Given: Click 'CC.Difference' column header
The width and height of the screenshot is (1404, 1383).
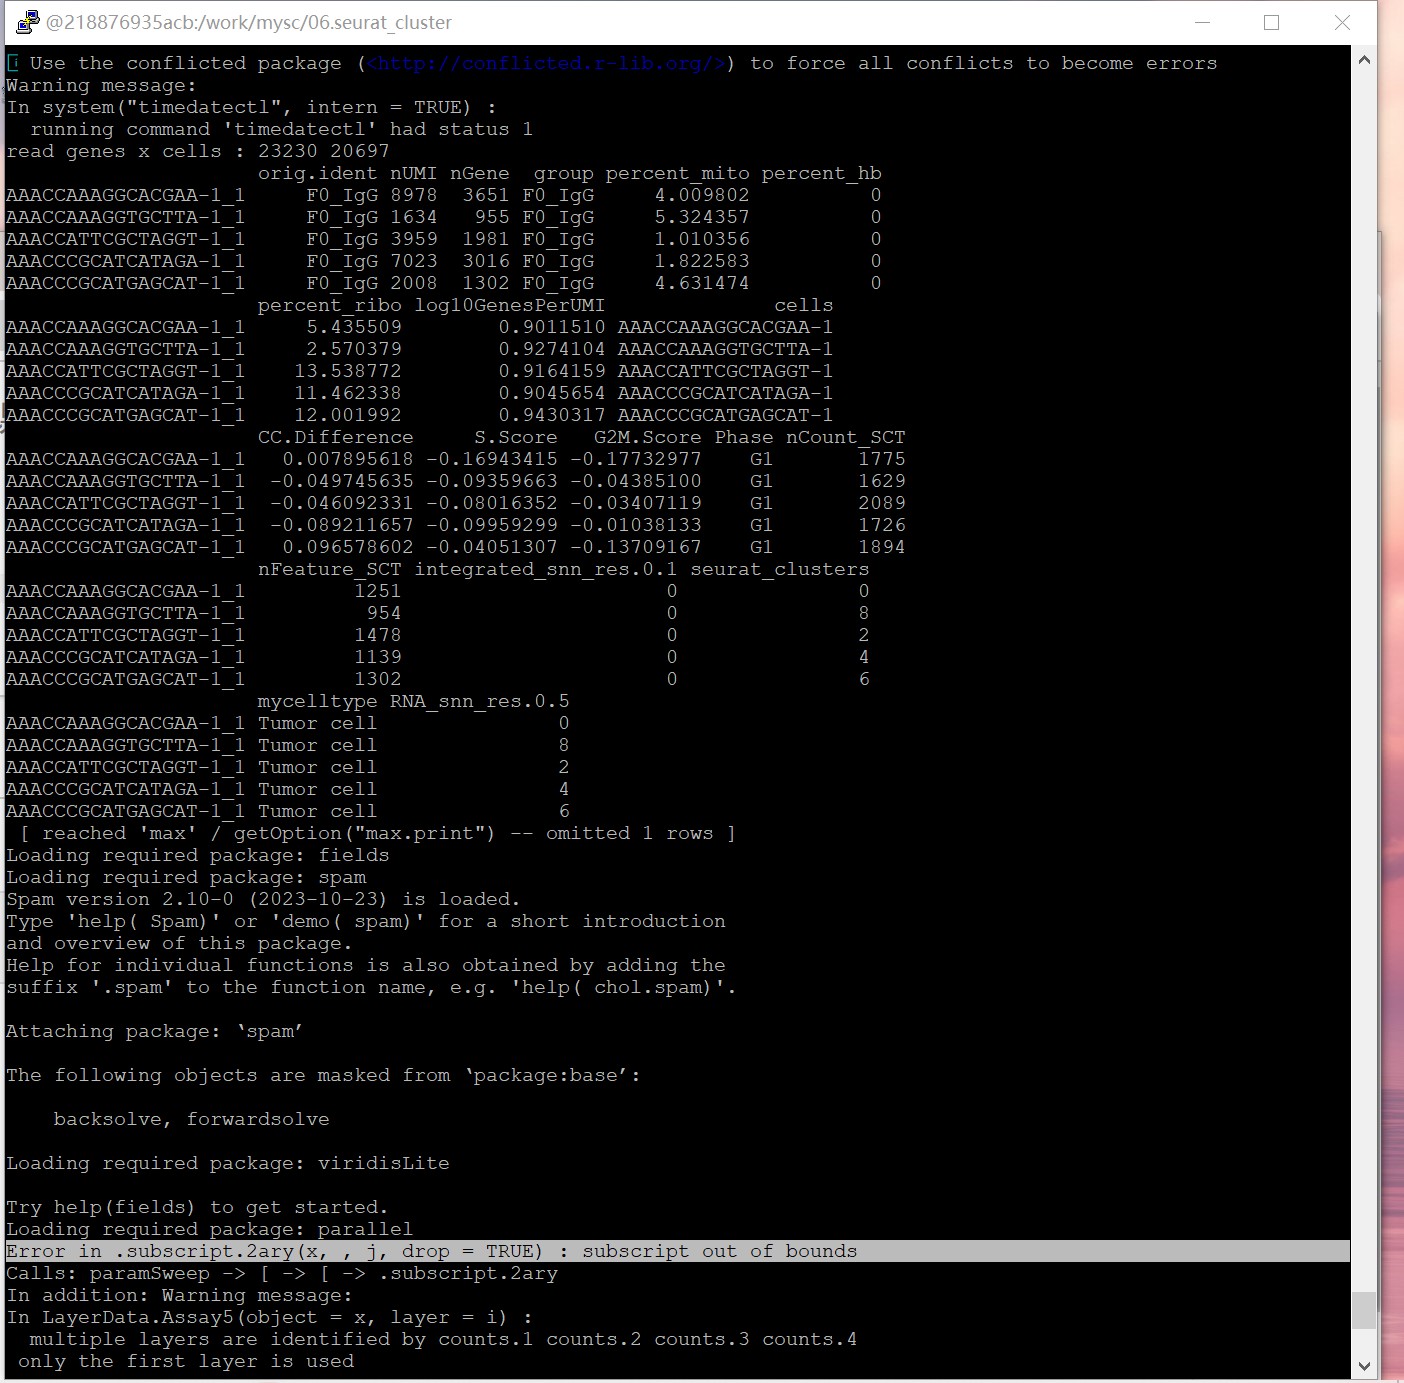Looking at the screenshot, I should tap(336, 437).
